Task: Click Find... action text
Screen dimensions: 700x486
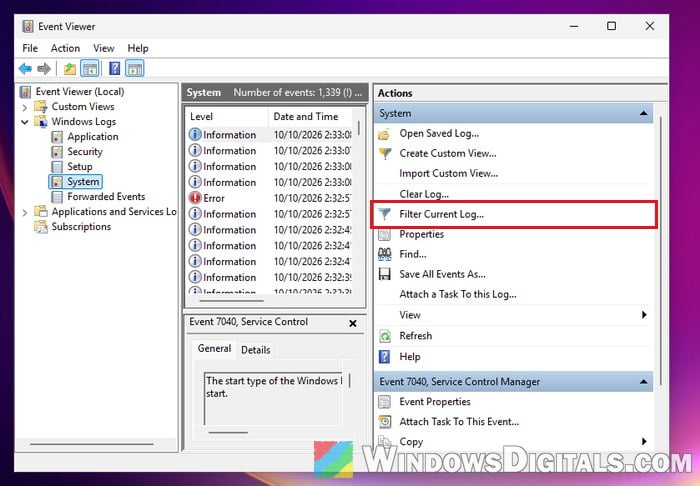Action: point(412,254)
